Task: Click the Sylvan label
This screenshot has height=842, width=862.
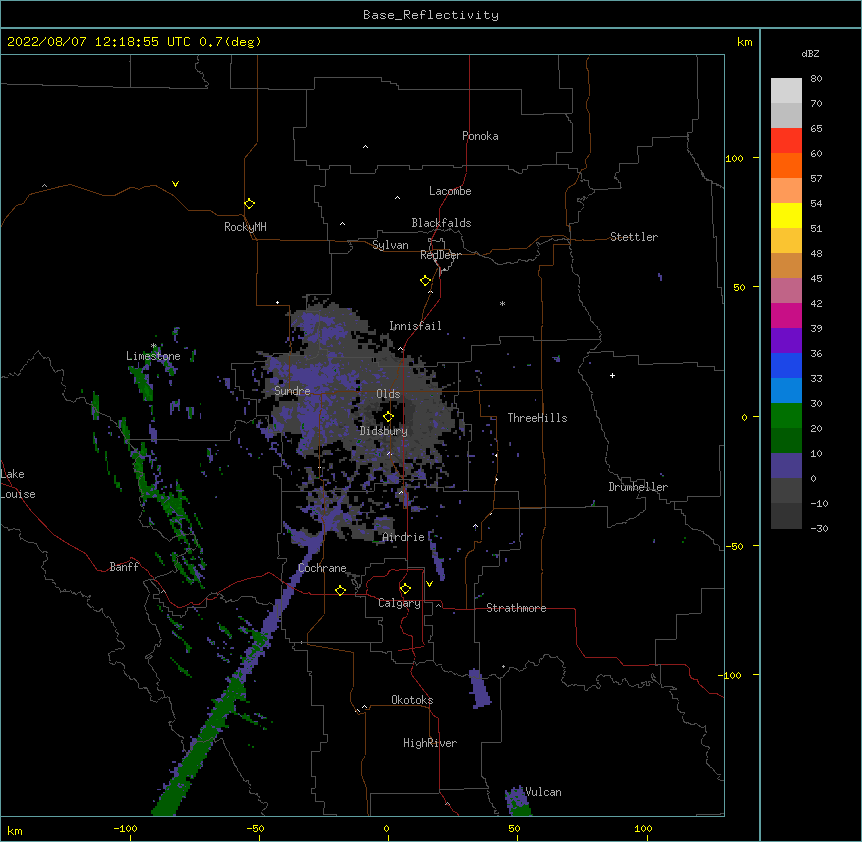Action: tap(390, 245)
